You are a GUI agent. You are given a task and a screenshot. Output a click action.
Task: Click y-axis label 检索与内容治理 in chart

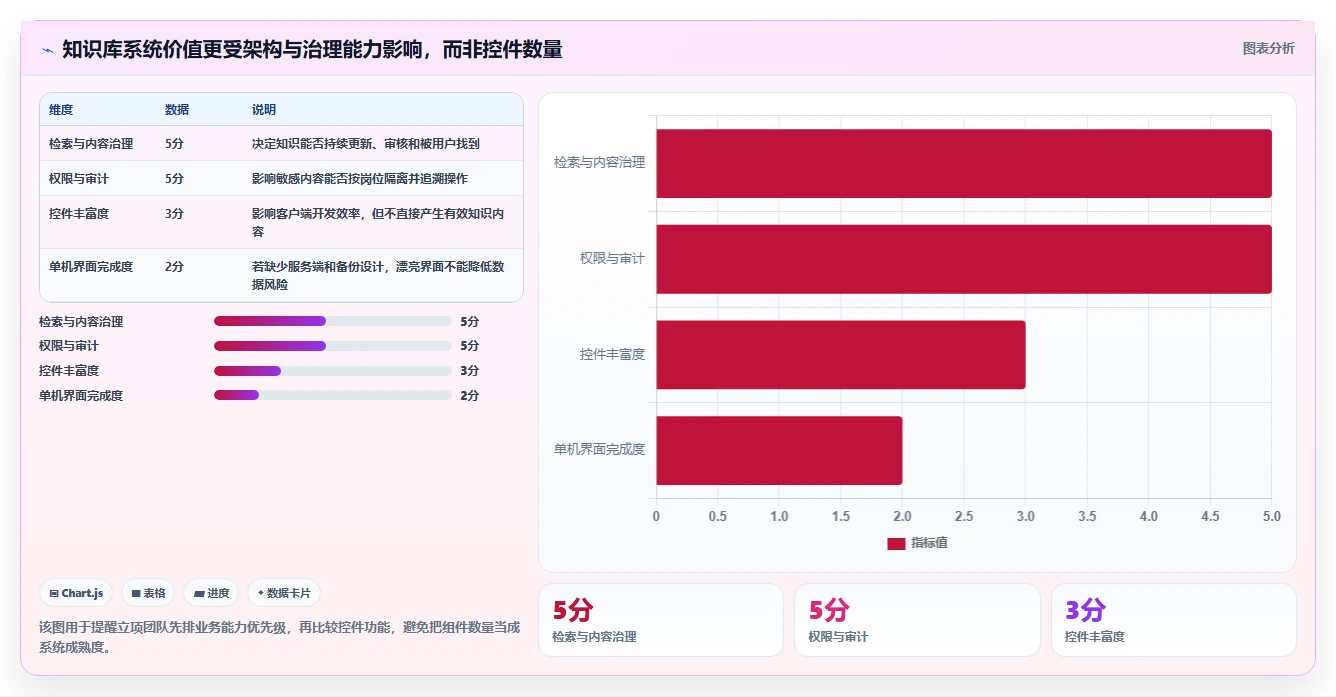[600, 162]
